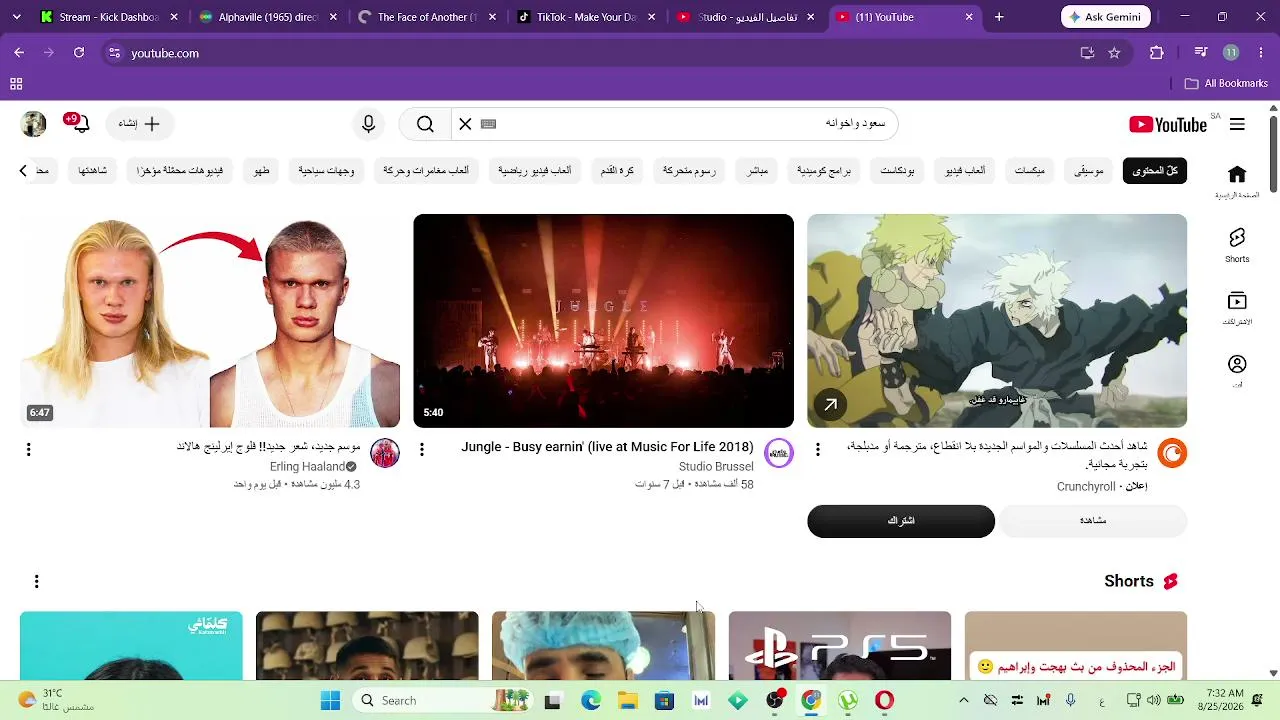Screen dimensions: 1280x720
Task: Open File Explorer from the taskbar
Action: 627,700
